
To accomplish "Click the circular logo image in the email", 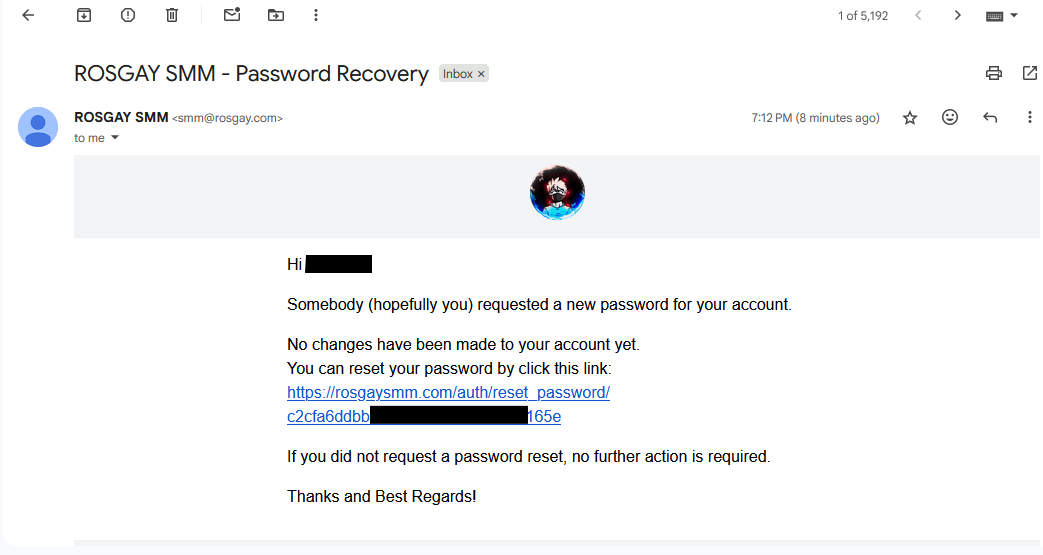I will 557,193.
